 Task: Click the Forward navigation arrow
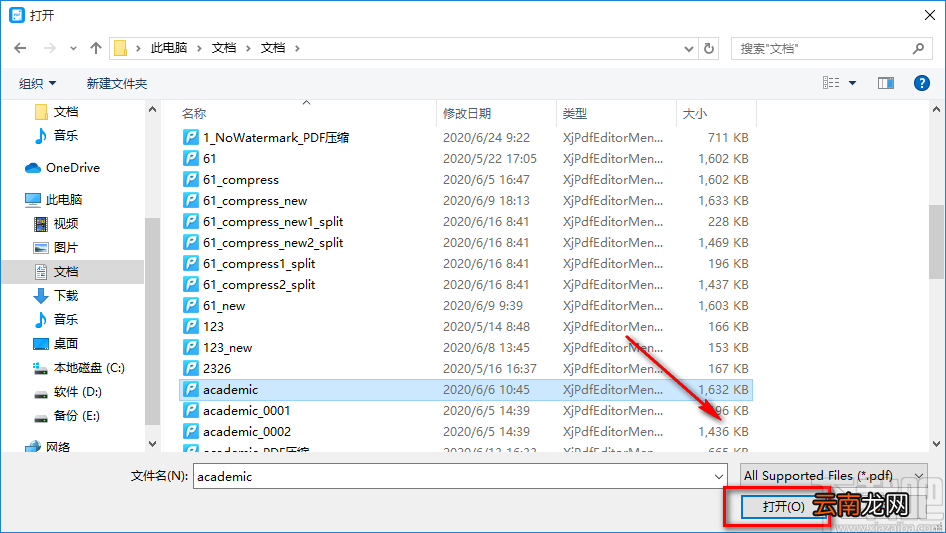click(49, 48)
